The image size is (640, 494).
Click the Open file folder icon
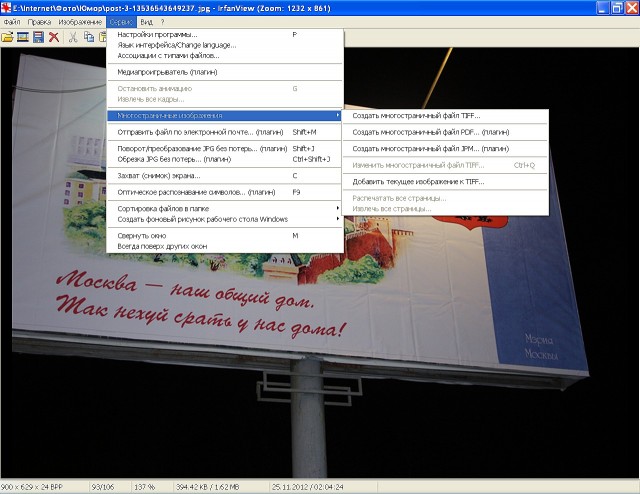pos(7,37)
